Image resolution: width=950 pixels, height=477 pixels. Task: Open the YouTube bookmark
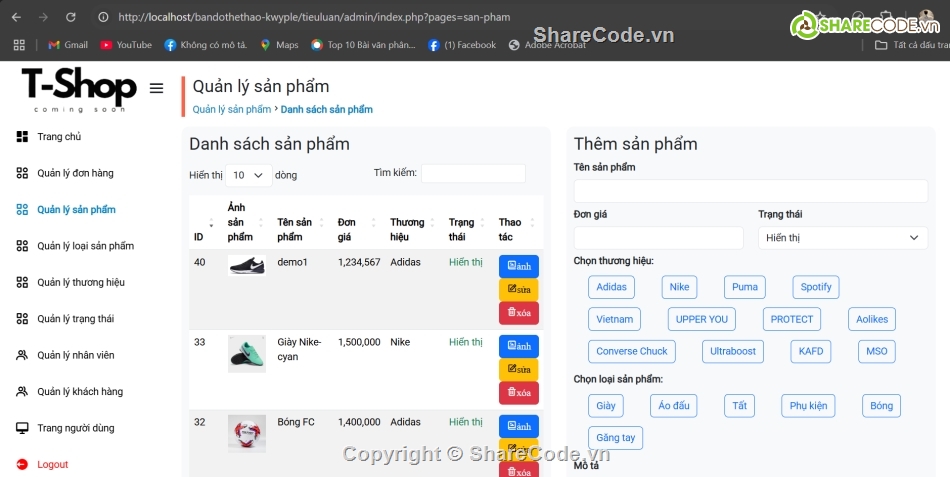[x=126, y=45]
